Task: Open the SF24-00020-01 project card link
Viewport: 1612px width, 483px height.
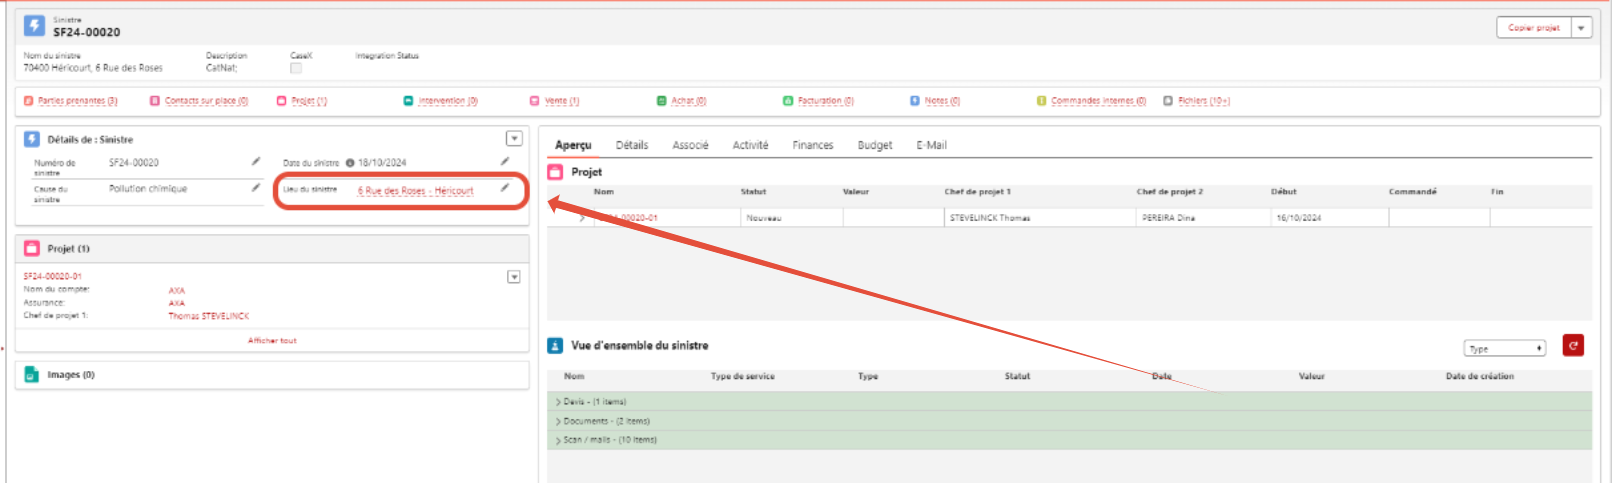Action: [53, 276]
